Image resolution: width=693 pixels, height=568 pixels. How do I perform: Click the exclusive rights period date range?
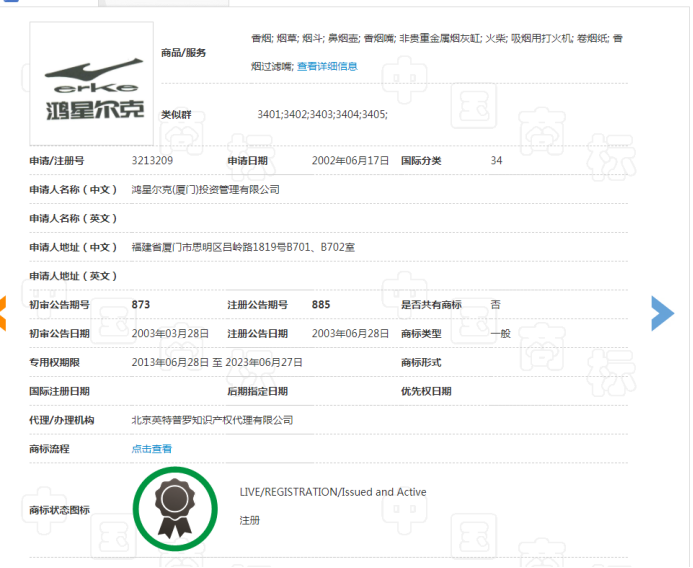pyautogui.click(x=217, y=362)
